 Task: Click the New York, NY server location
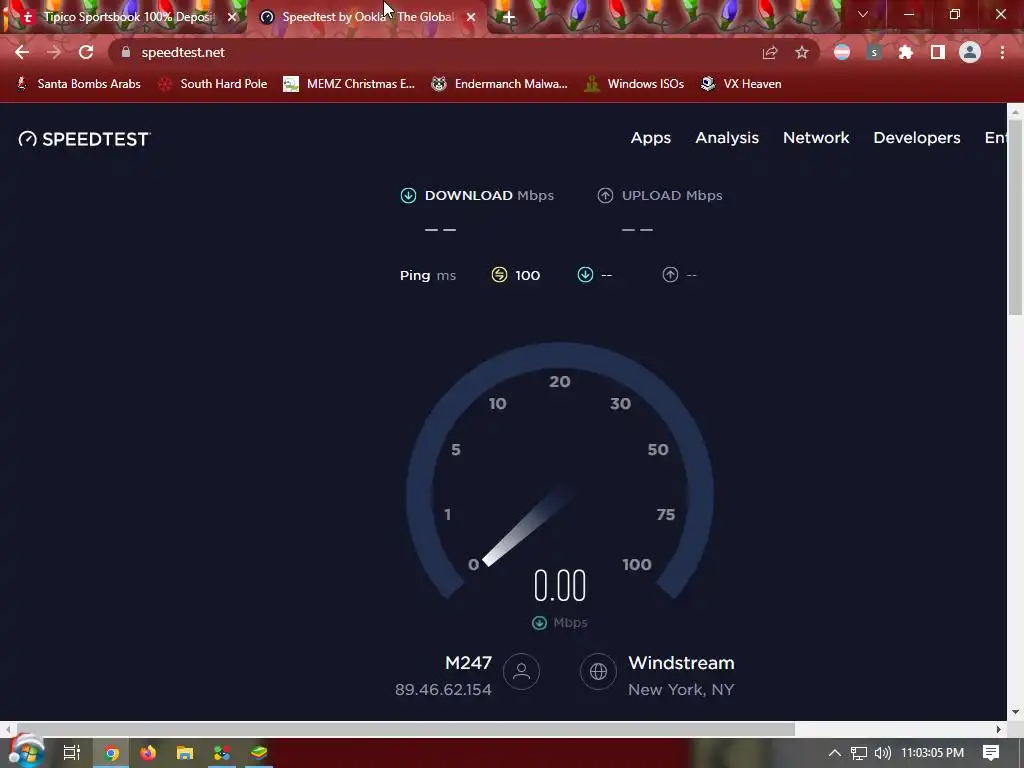(681, 690)
